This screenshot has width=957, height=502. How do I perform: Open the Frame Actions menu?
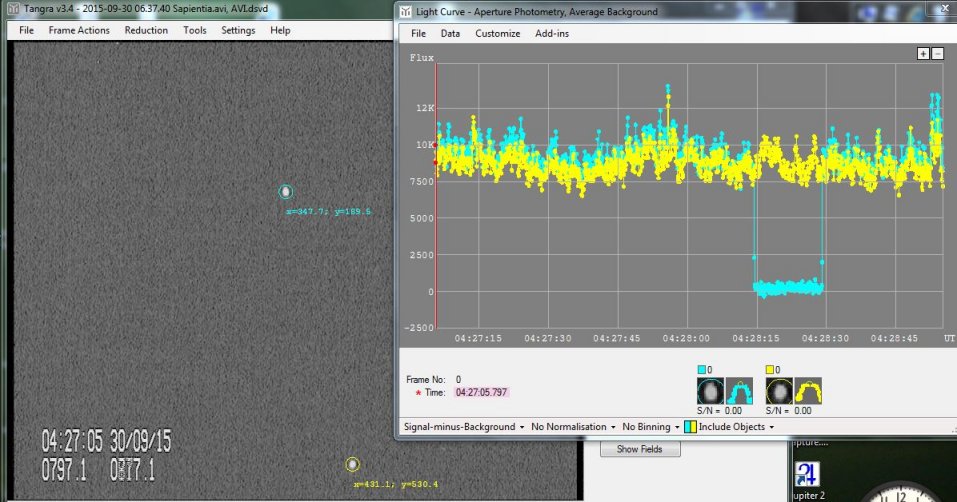coord(79,30)
